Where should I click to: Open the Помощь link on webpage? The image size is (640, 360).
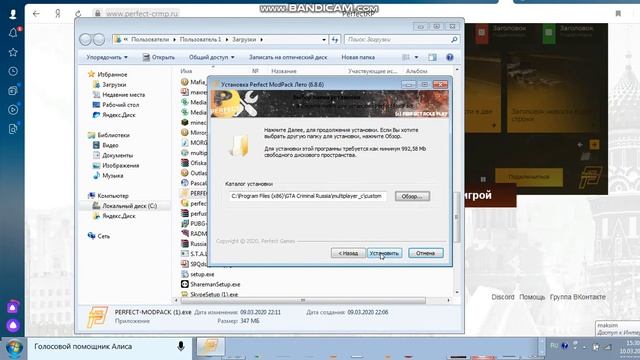coord(532,297)
